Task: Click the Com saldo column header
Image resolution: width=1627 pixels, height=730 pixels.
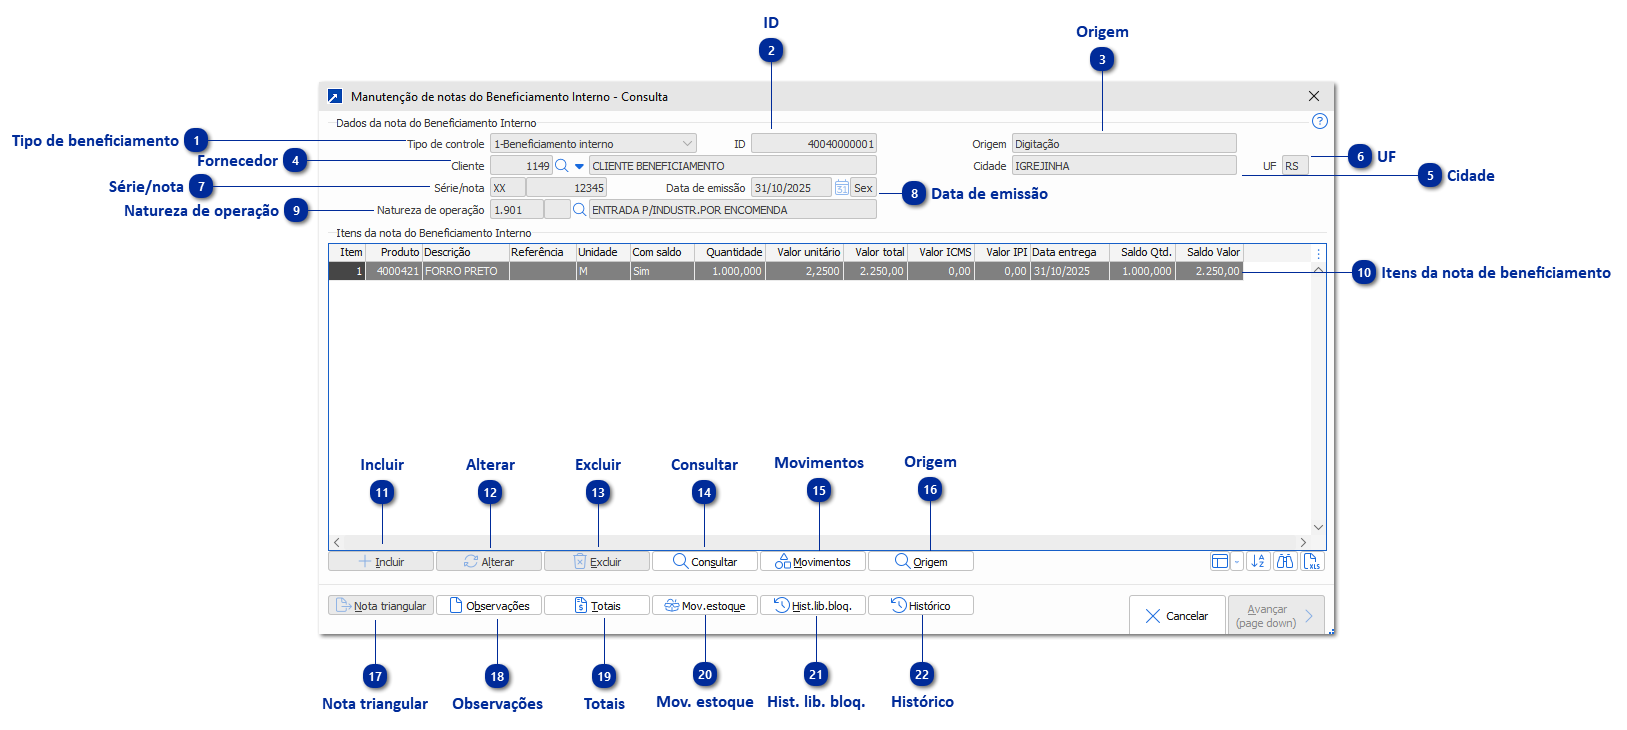Action: [x=662, y=252]
